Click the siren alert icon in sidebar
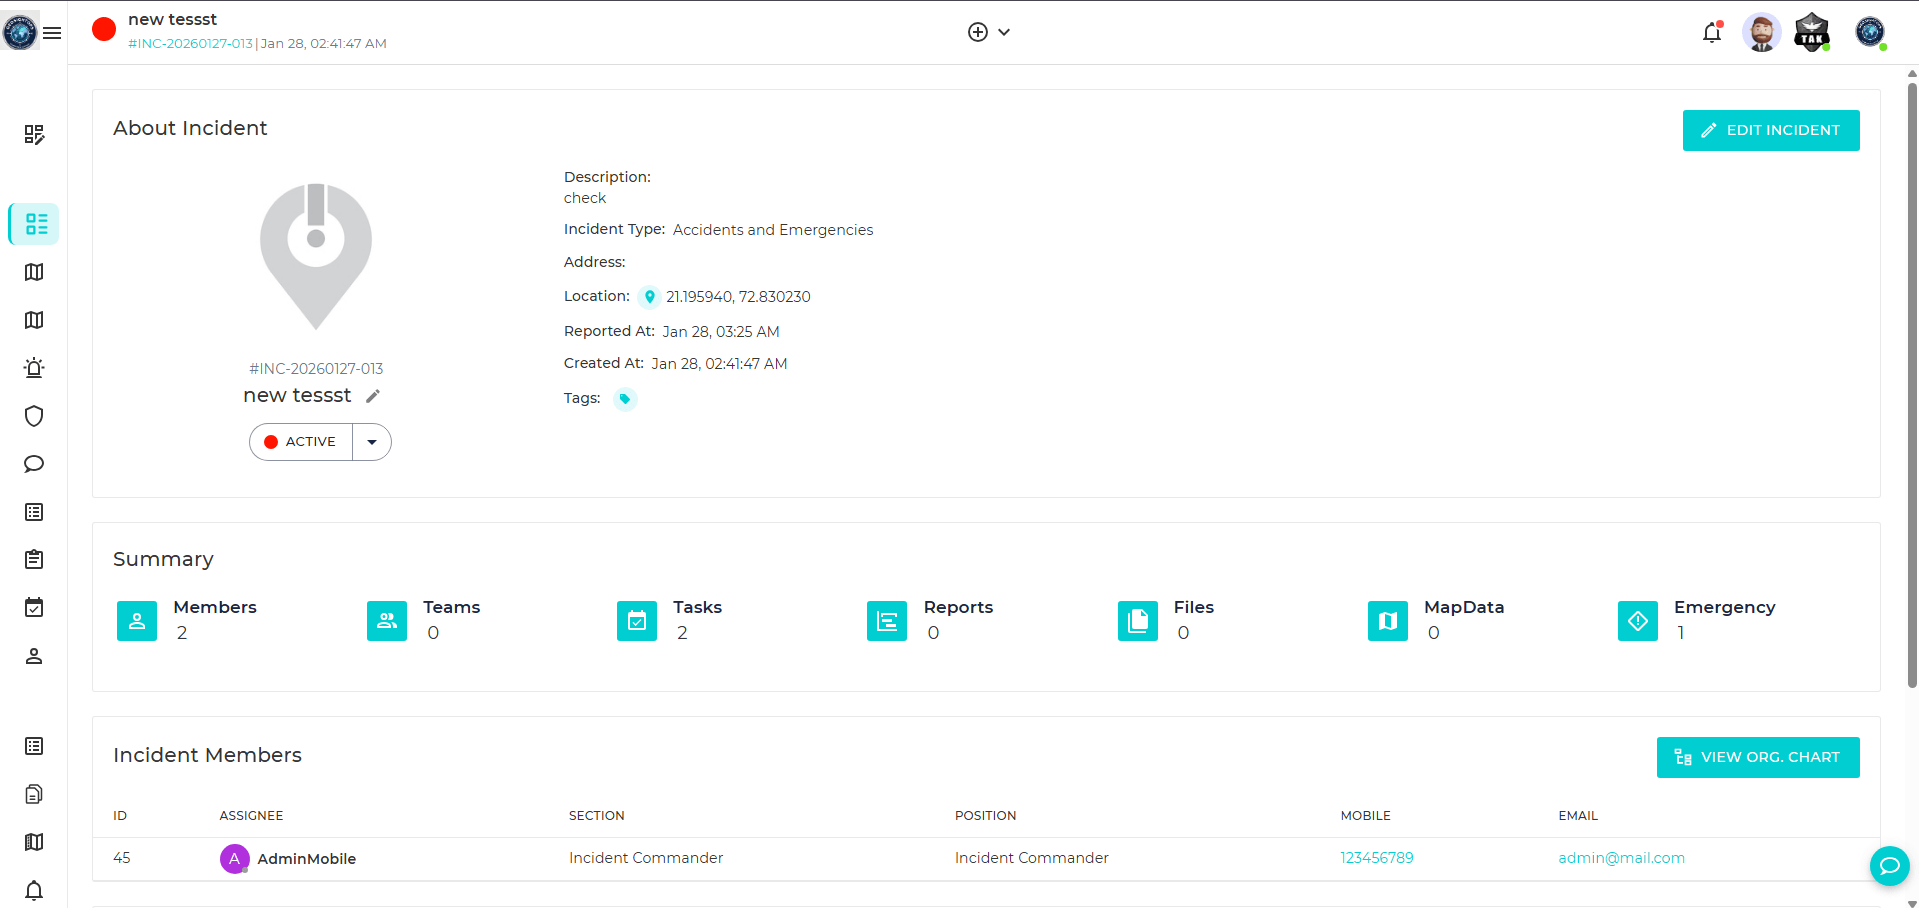 34,368
